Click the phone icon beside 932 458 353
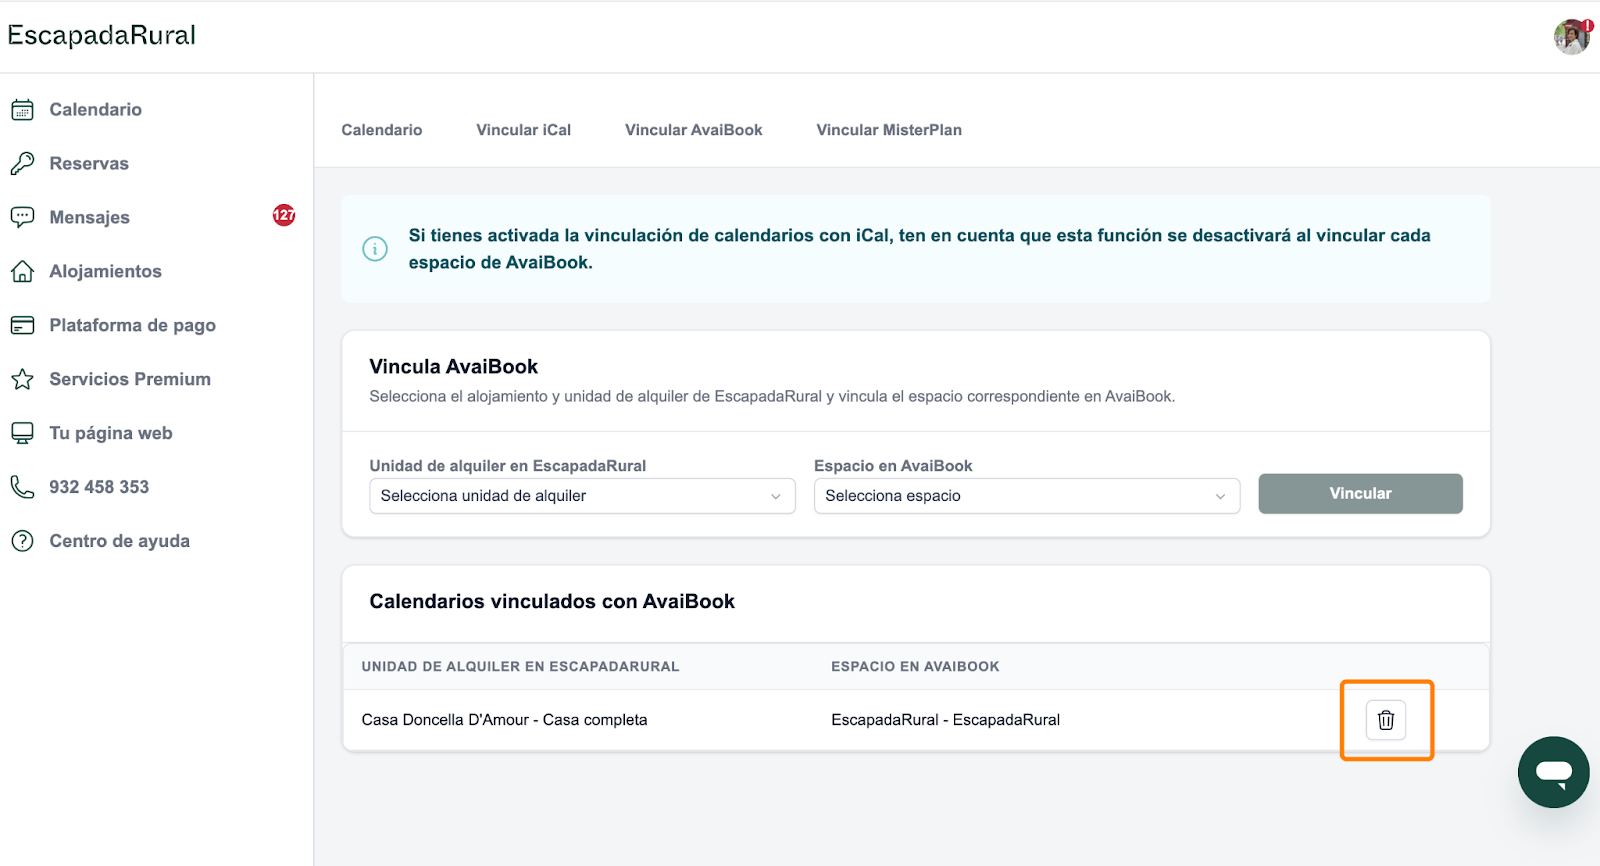The height and width of the screenshot is (866, 1600). (x=22, y=487)
